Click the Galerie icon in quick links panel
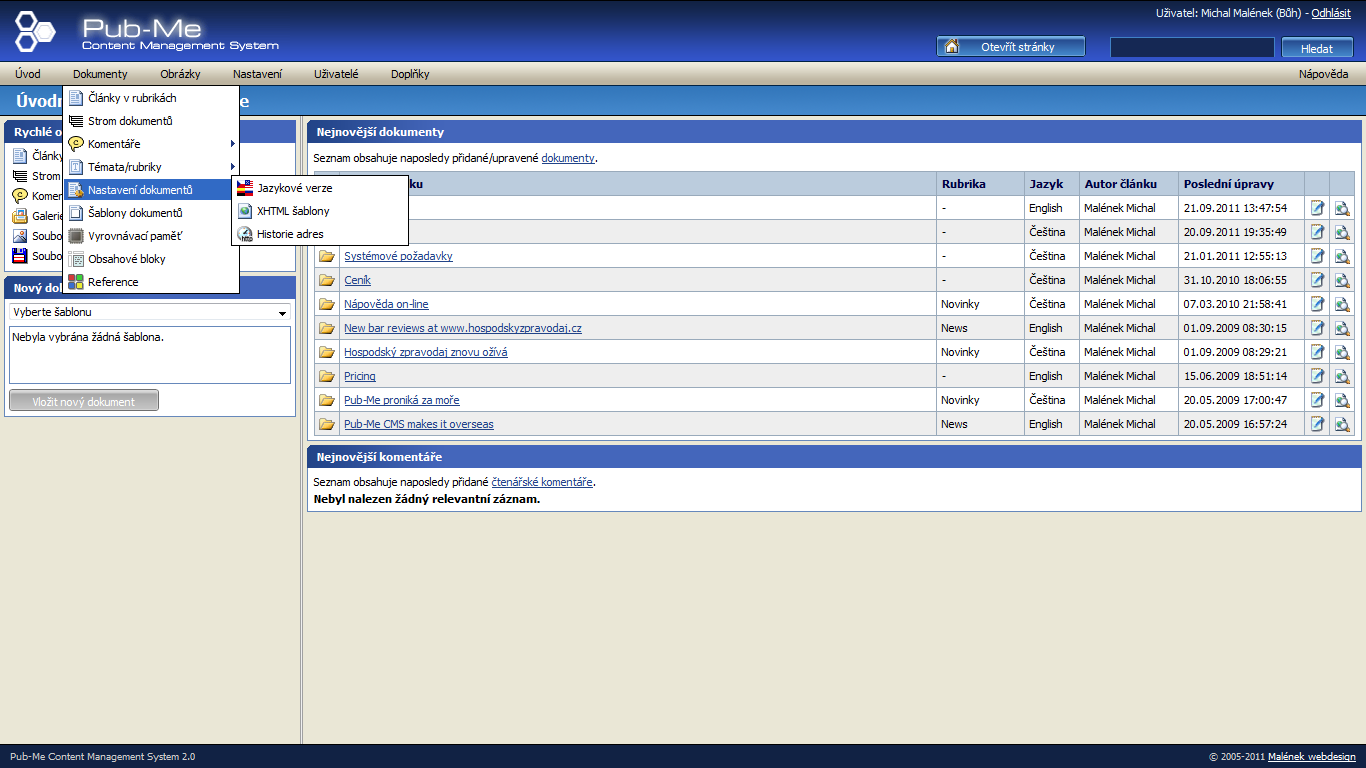 (x=20, y=216)
